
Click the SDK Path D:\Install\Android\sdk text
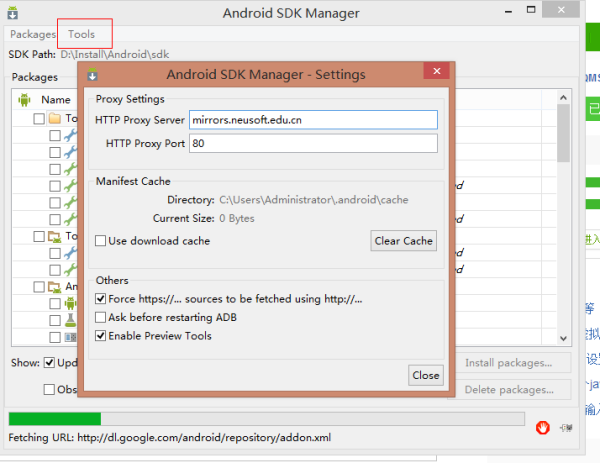pos(115,54)
